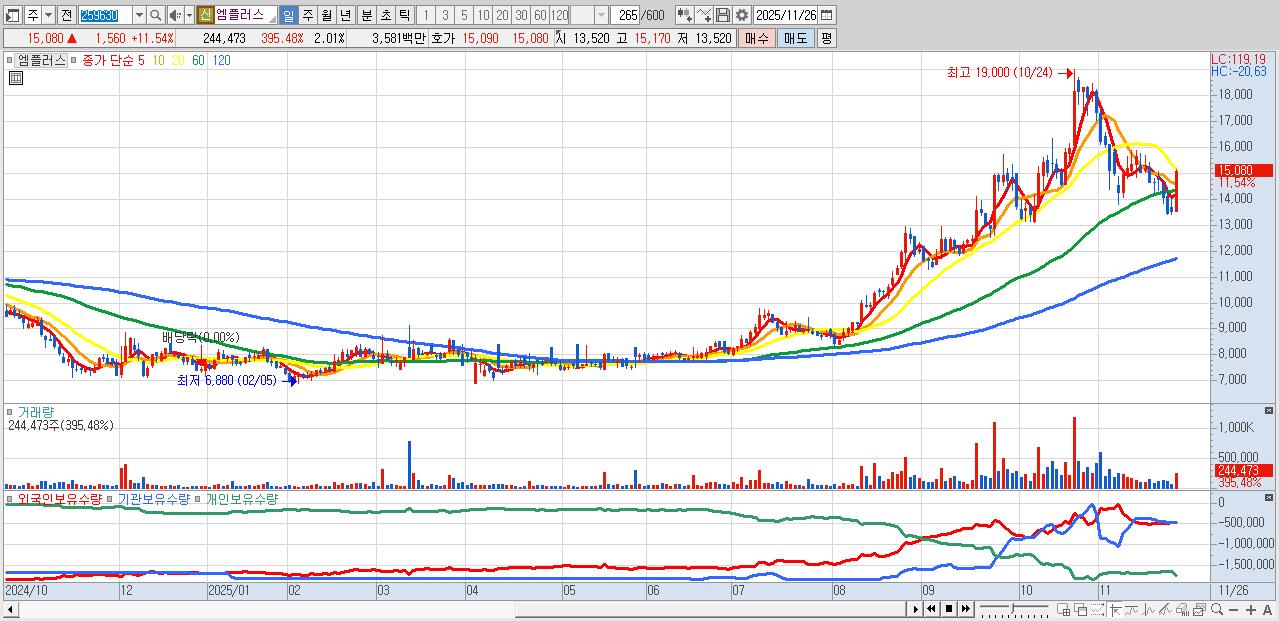Close the investor holdings panel
The height and width of the screenshot is (621, 1279).
(x=1270, y=497)
